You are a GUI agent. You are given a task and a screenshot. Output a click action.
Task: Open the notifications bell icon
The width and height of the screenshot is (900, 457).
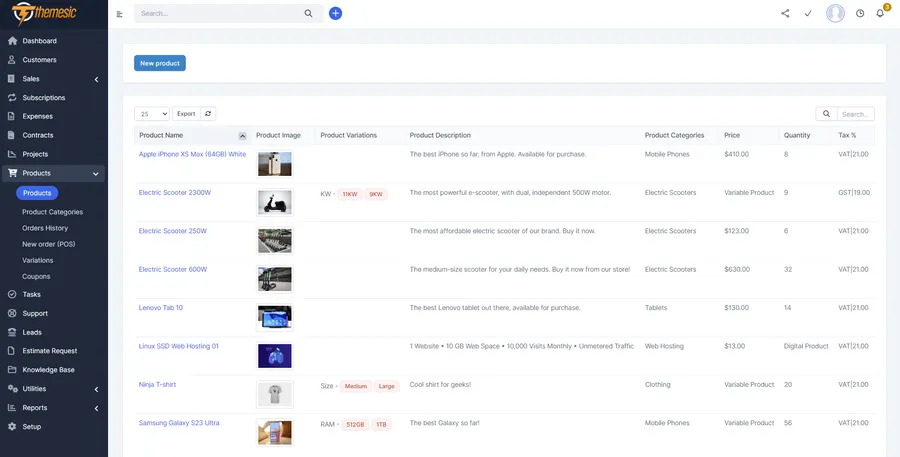(x=880, y=13)
